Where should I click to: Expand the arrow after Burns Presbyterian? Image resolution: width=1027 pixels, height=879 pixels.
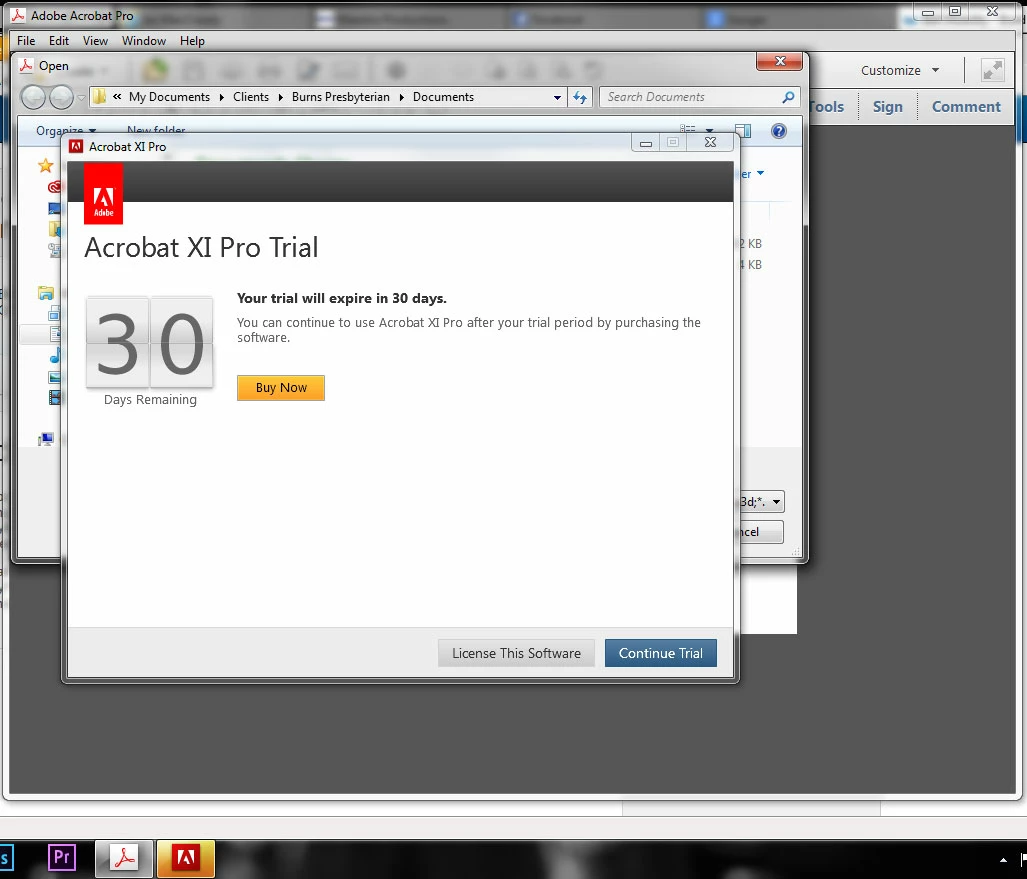401,97
